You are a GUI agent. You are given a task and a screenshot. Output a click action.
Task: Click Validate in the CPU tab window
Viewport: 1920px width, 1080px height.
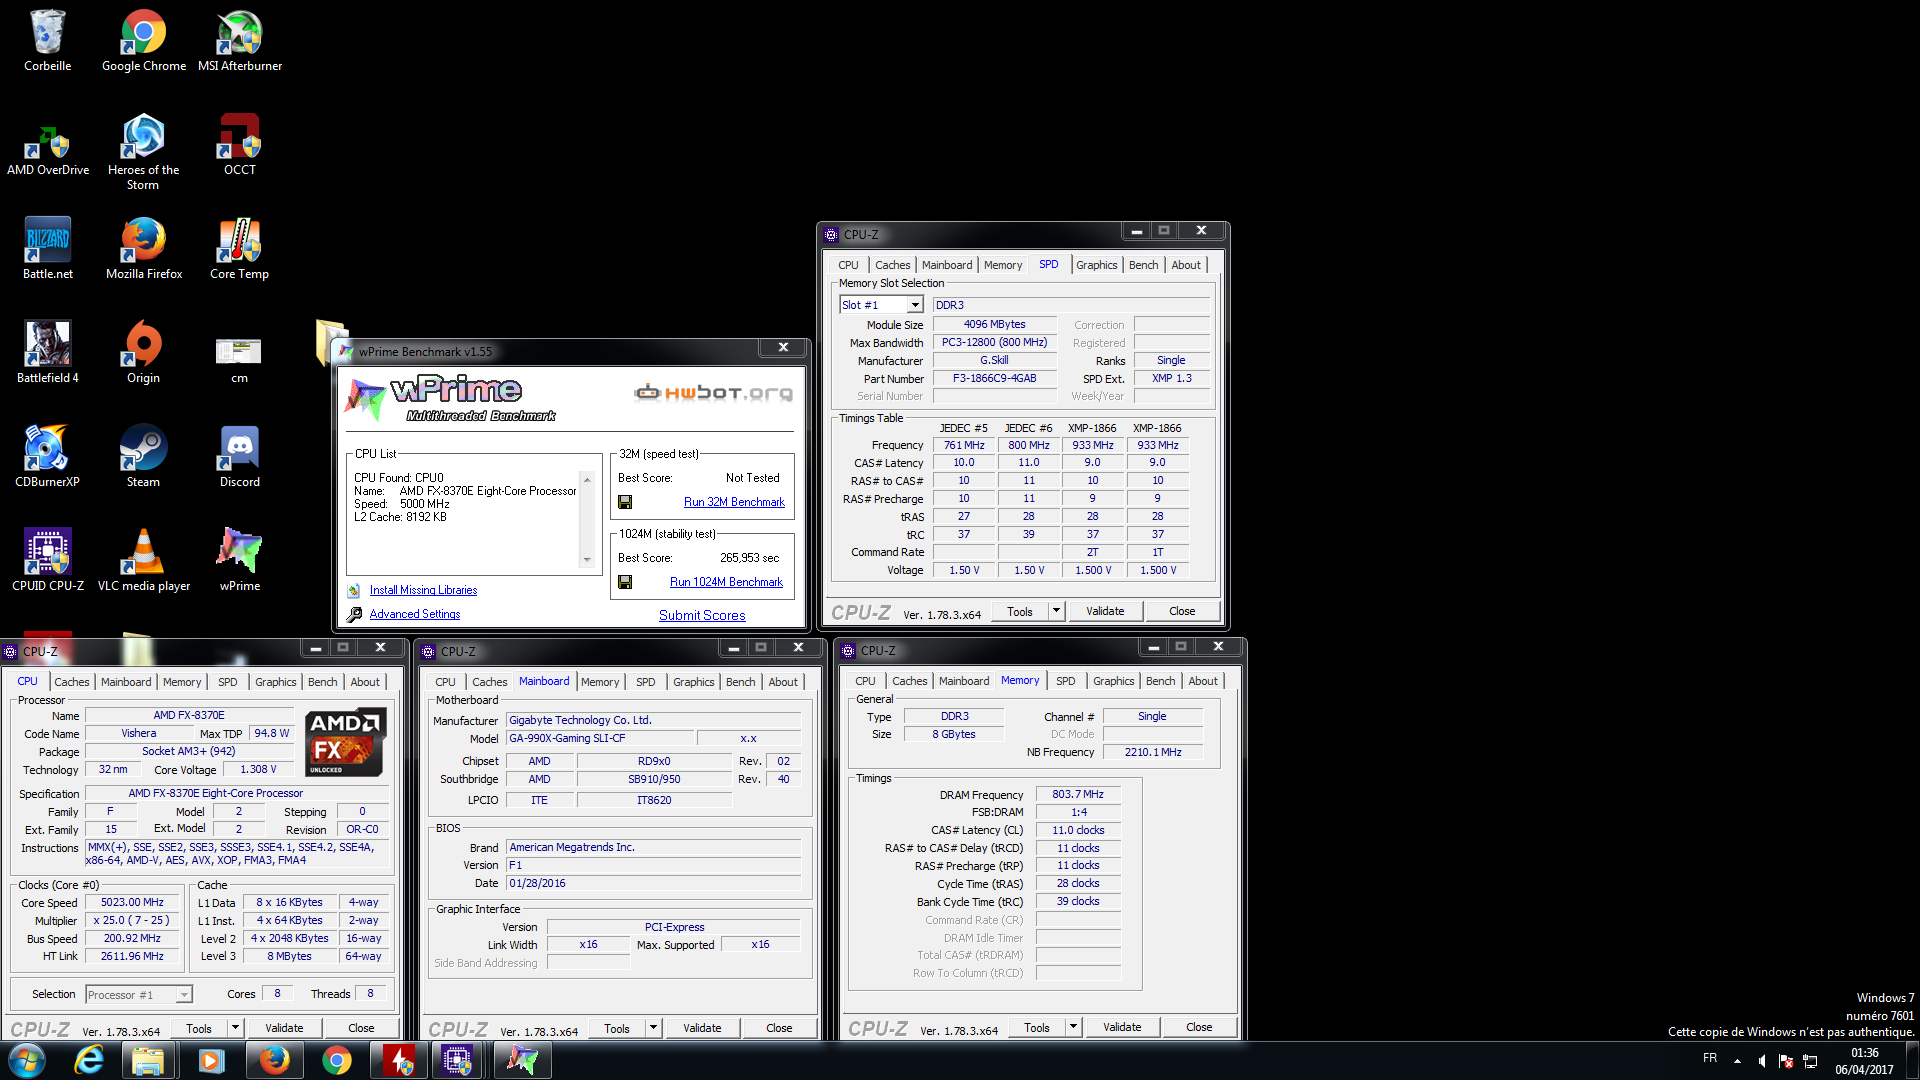coord(284,1028)
